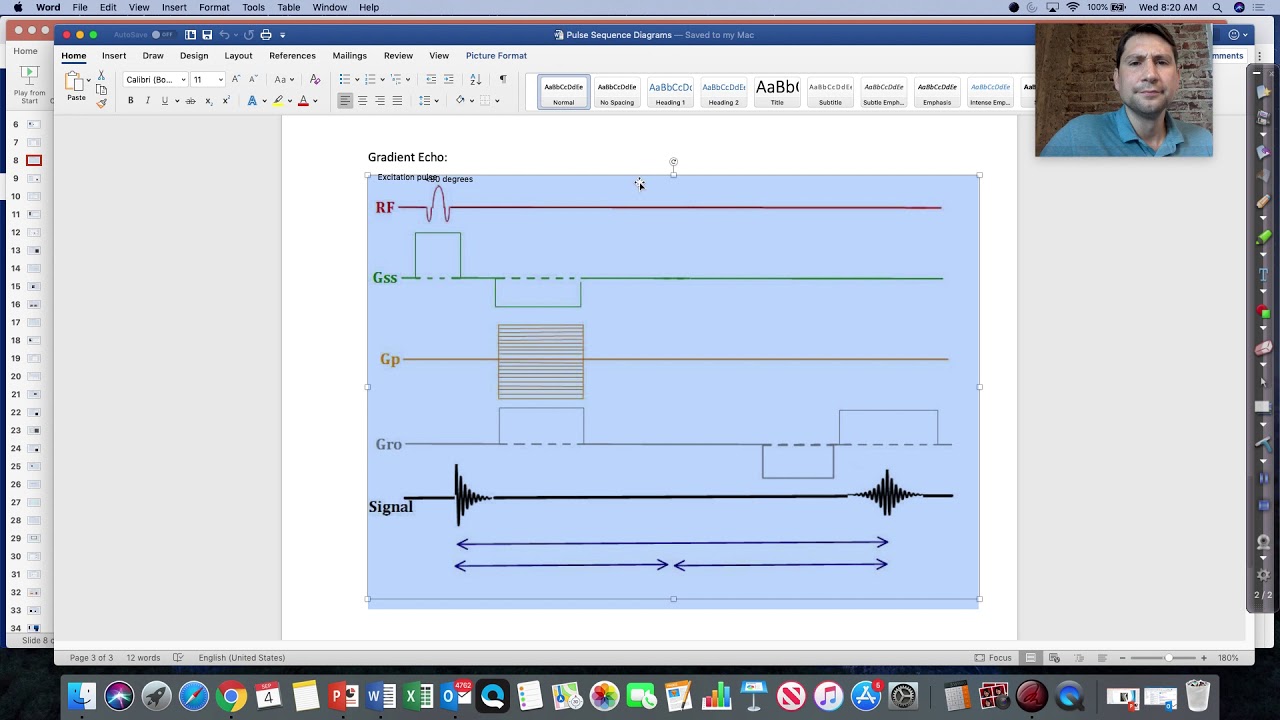The image size is (1280, 720).
Task: Open the borders dropdown arrow
Action: (497, 101)
